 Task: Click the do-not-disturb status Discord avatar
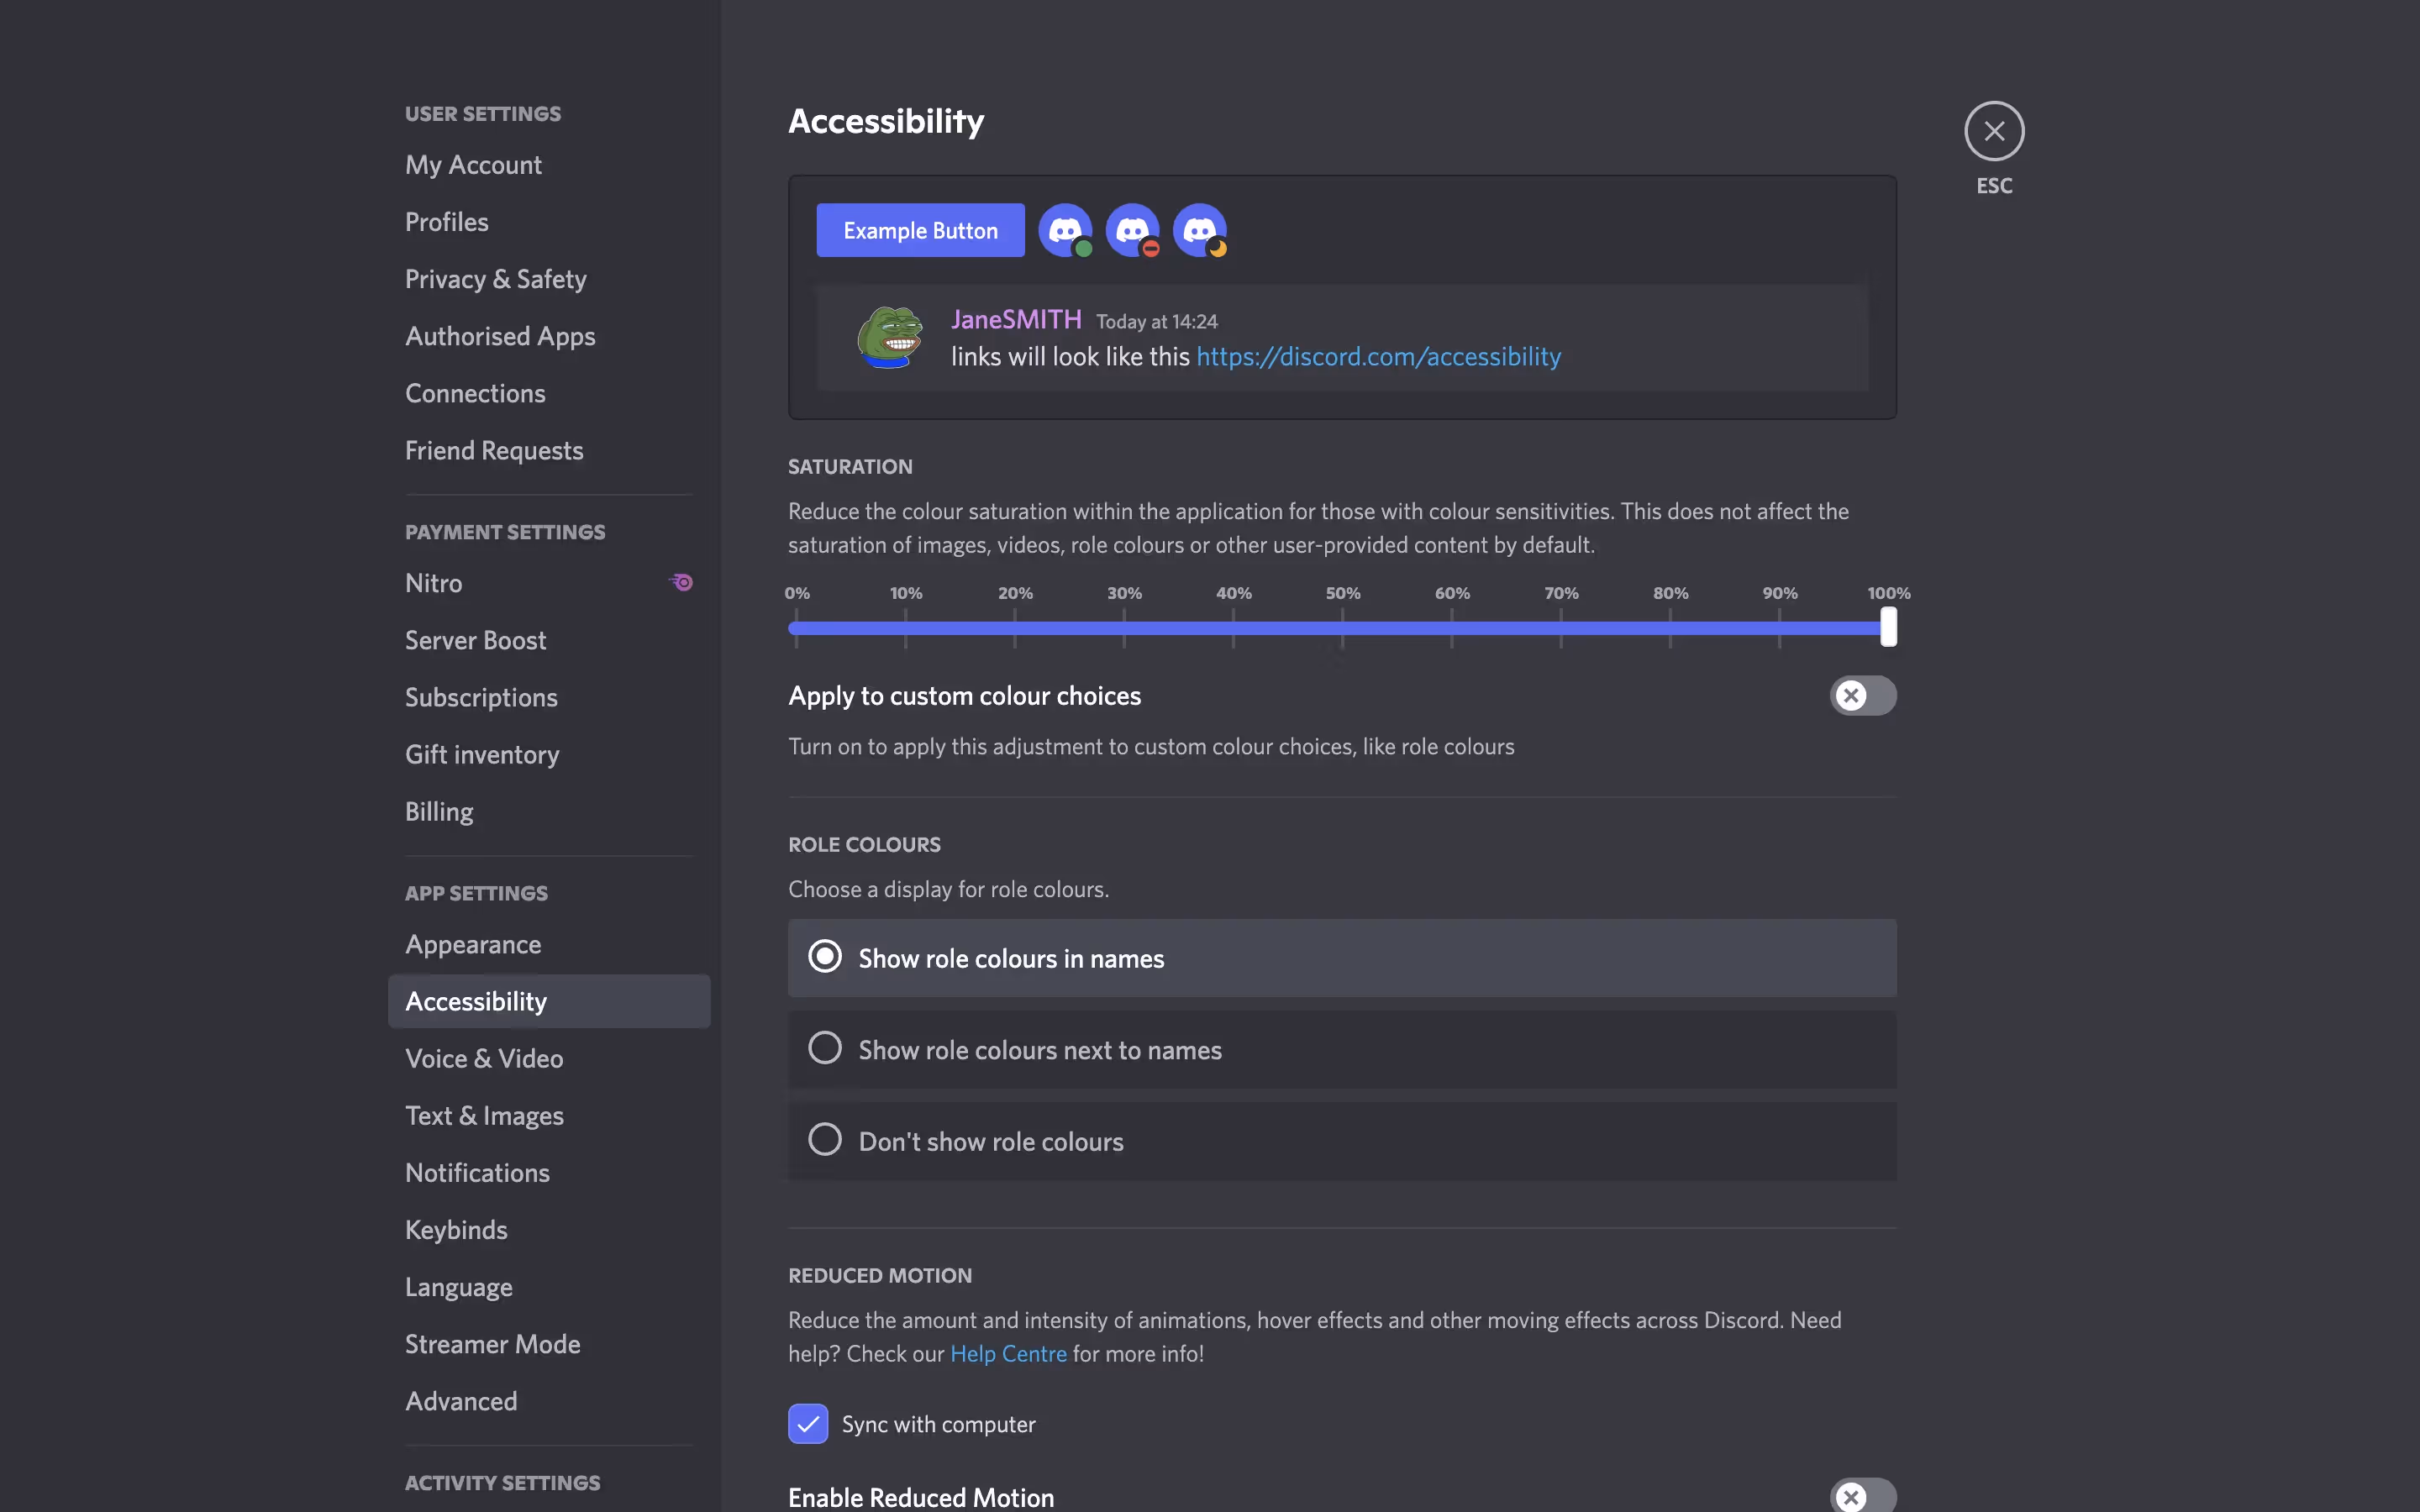pyautogui.click(x=1132, y=230)
